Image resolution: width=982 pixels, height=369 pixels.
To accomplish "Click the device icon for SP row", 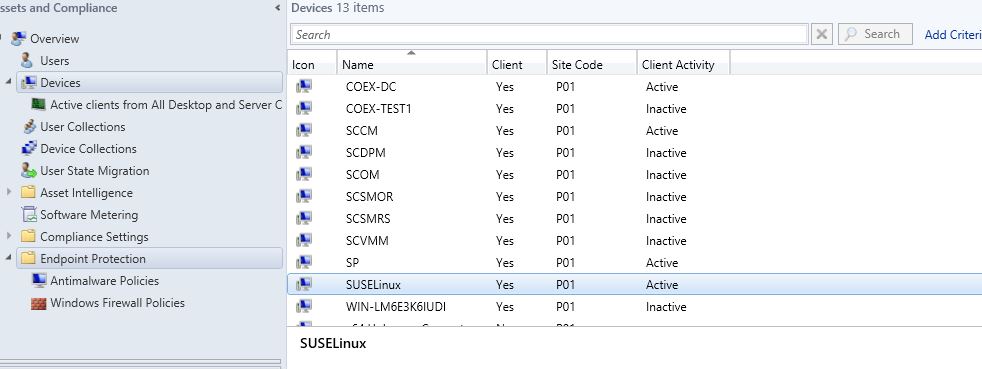I will 304,262.
